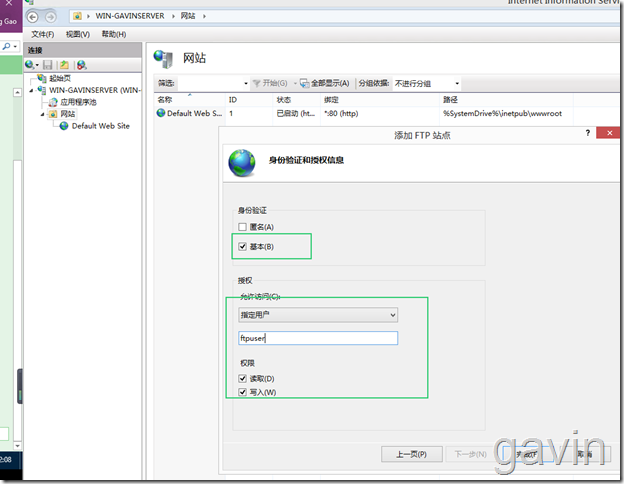
Task: Enable the 匿名(A) authentication checkbox
Action: [x=242, y=227]
